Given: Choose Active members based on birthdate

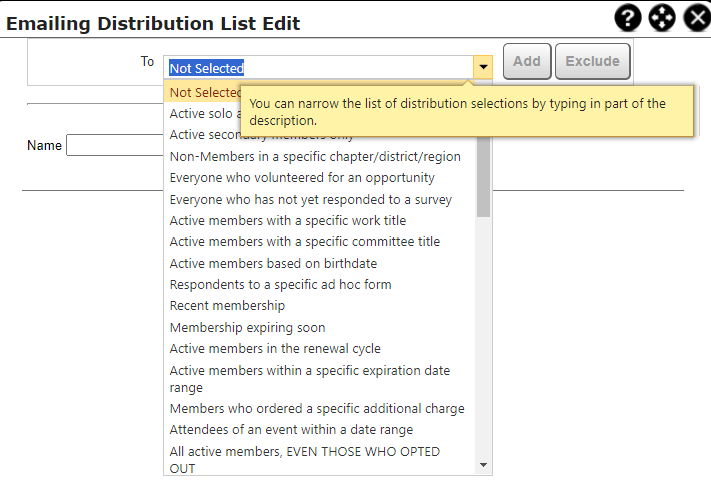Looking at the screenshot, I should (x=320, y=264).
